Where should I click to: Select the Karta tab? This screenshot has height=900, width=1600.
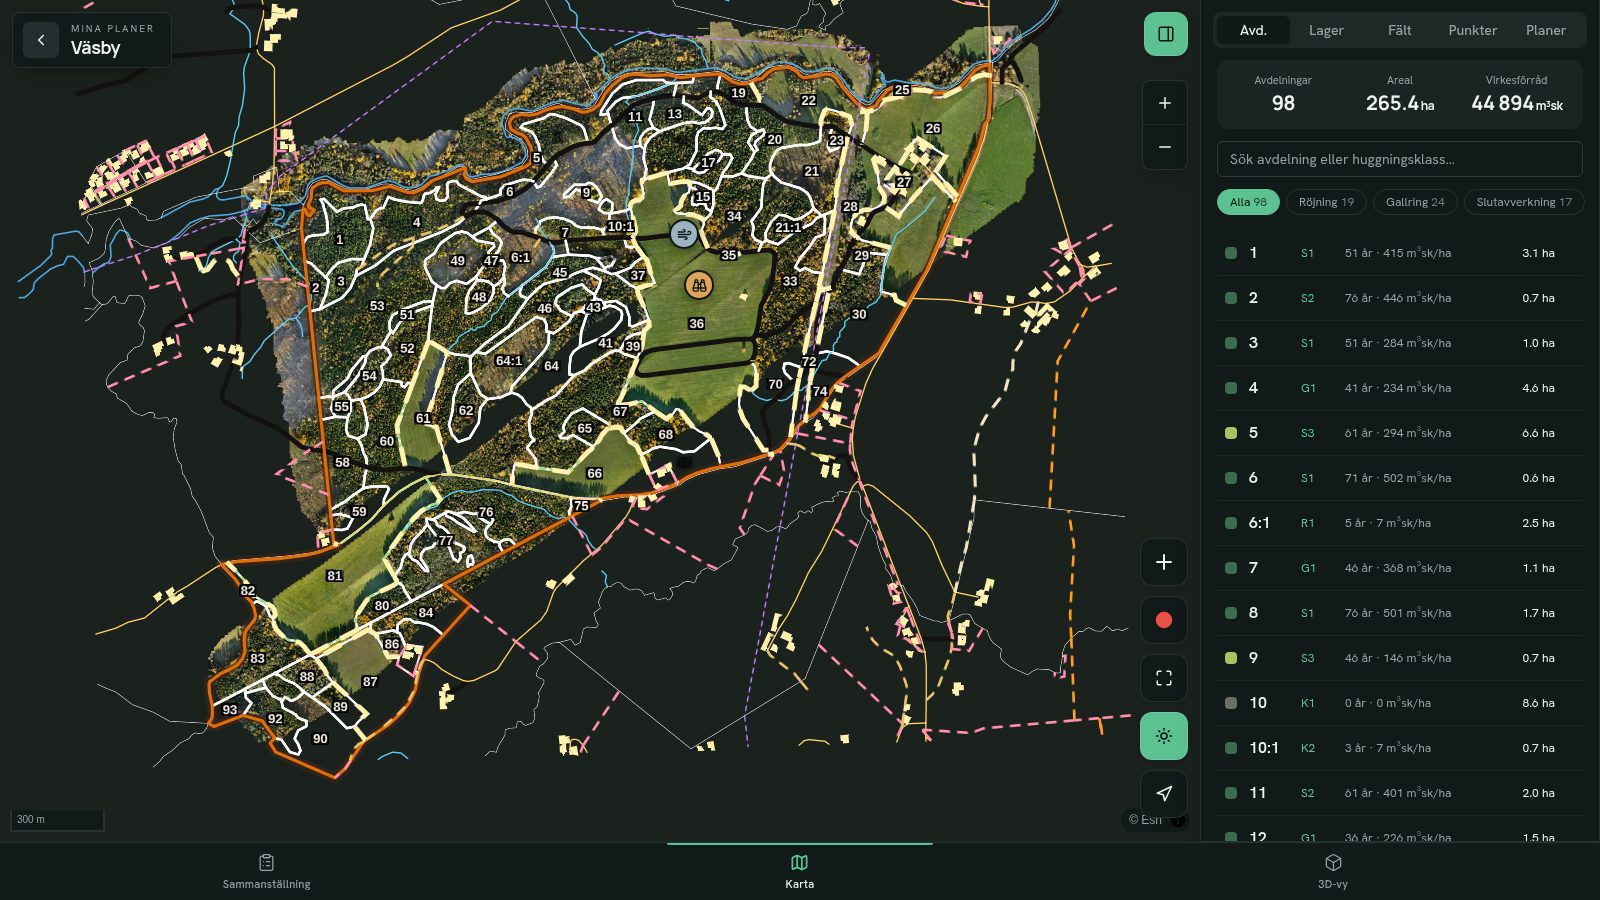coord(799,871)
